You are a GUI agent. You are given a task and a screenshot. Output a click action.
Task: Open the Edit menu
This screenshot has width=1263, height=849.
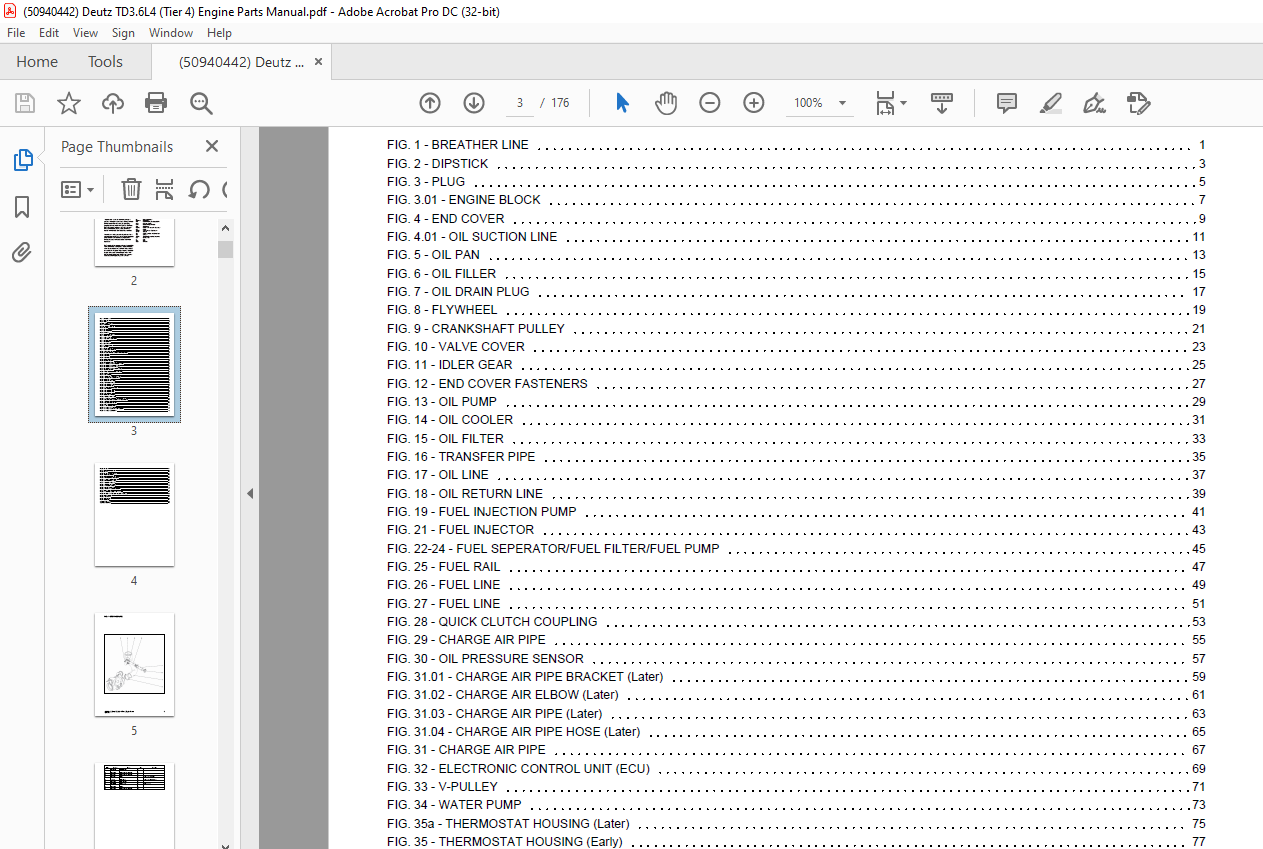tap(49, 33)
